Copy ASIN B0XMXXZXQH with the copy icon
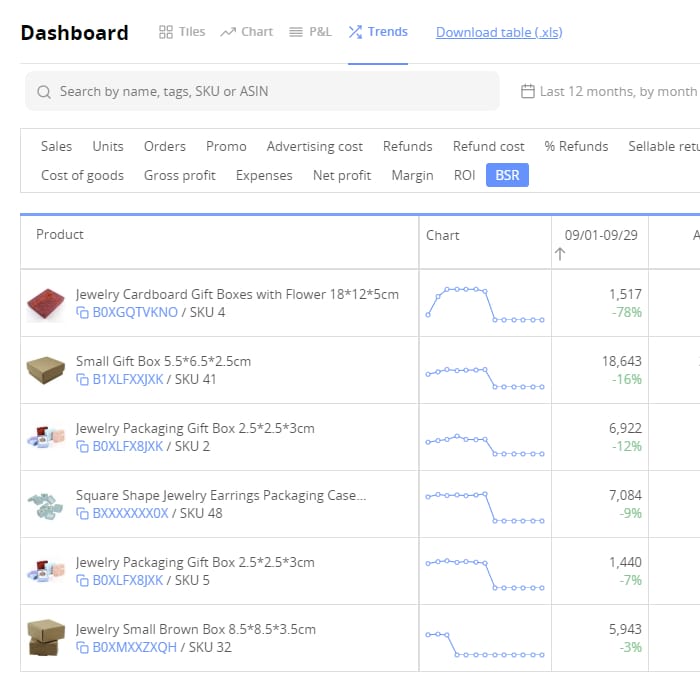The width and height of the screenshot is (700, 700). (x=83, y=648)
